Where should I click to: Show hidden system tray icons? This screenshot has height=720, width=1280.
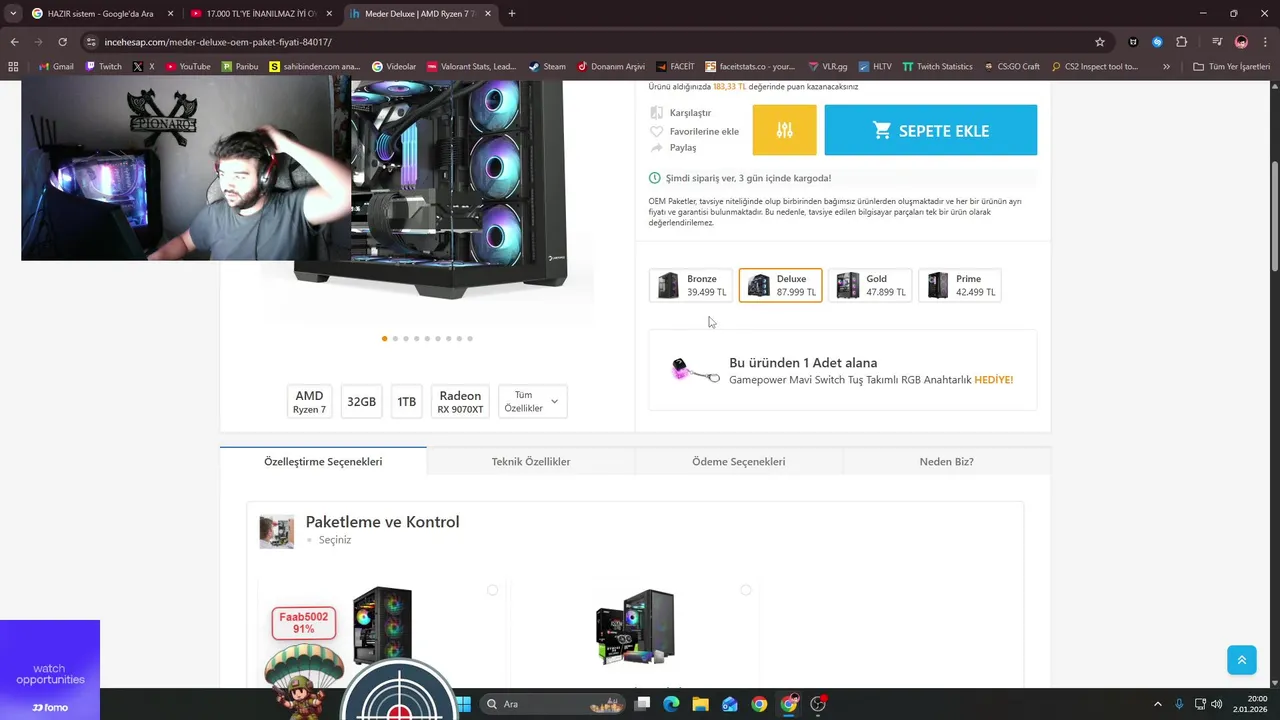[1158, 704]
